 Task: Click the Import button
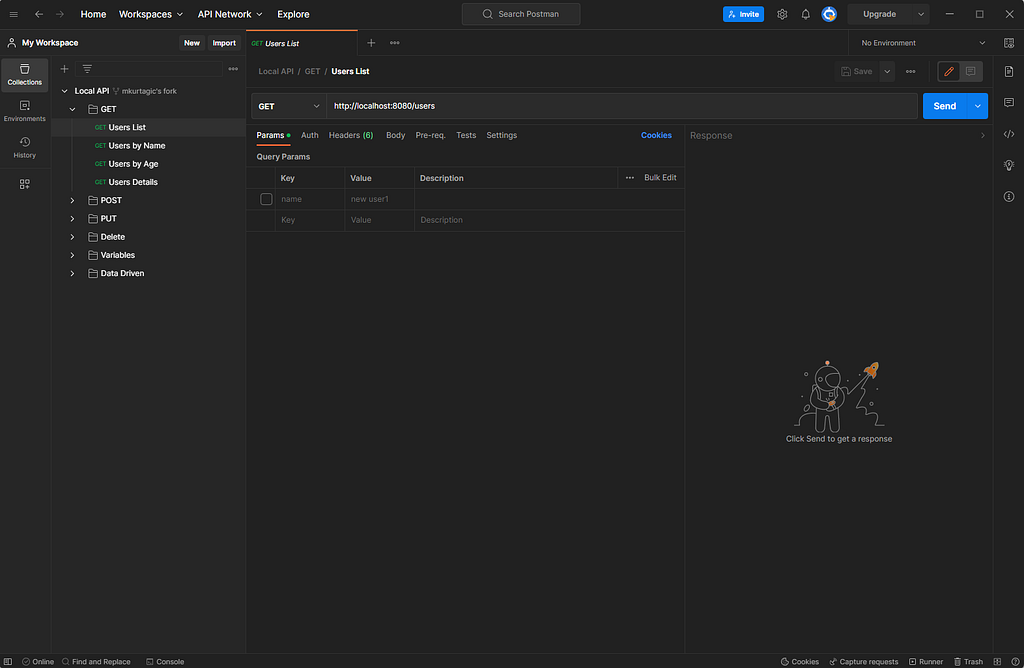[x=224, y=43]
